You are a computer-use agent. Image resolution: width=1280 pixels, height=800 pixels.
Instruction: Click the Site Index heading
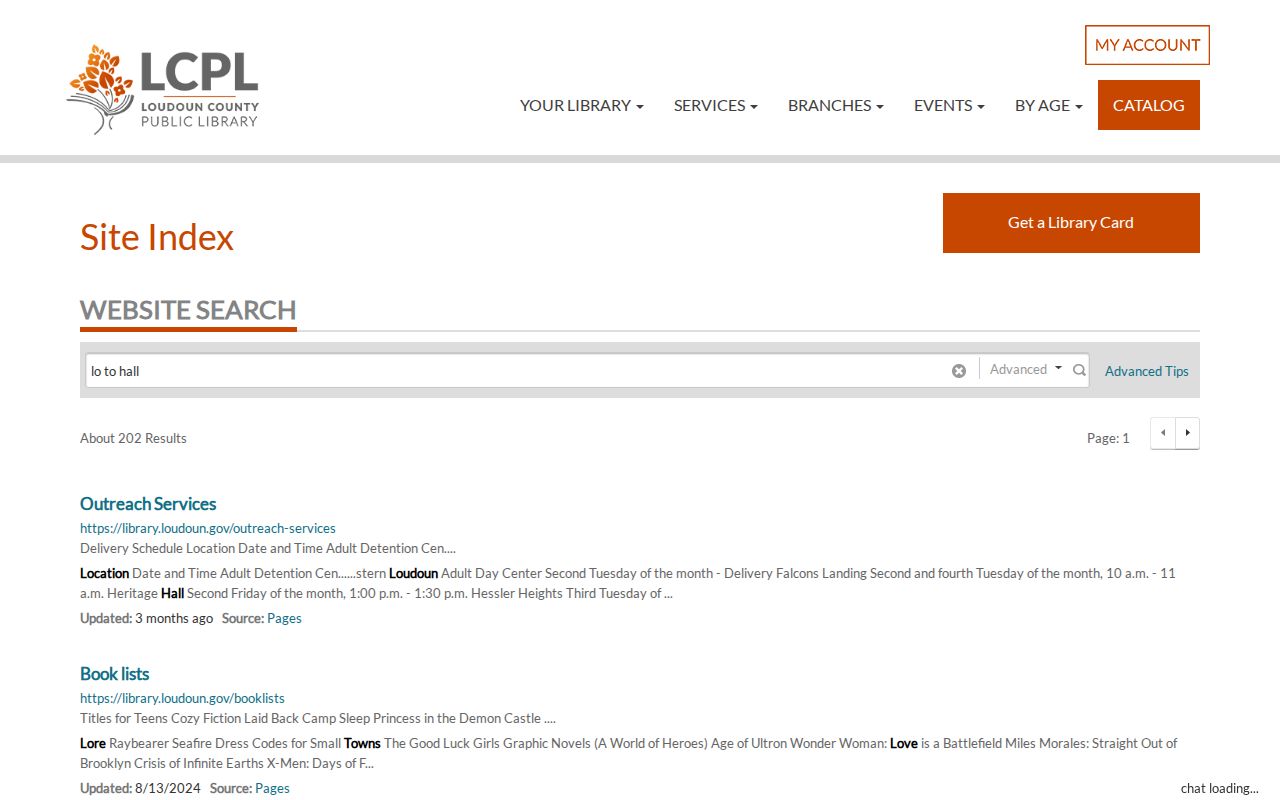[x=157, y=237]
